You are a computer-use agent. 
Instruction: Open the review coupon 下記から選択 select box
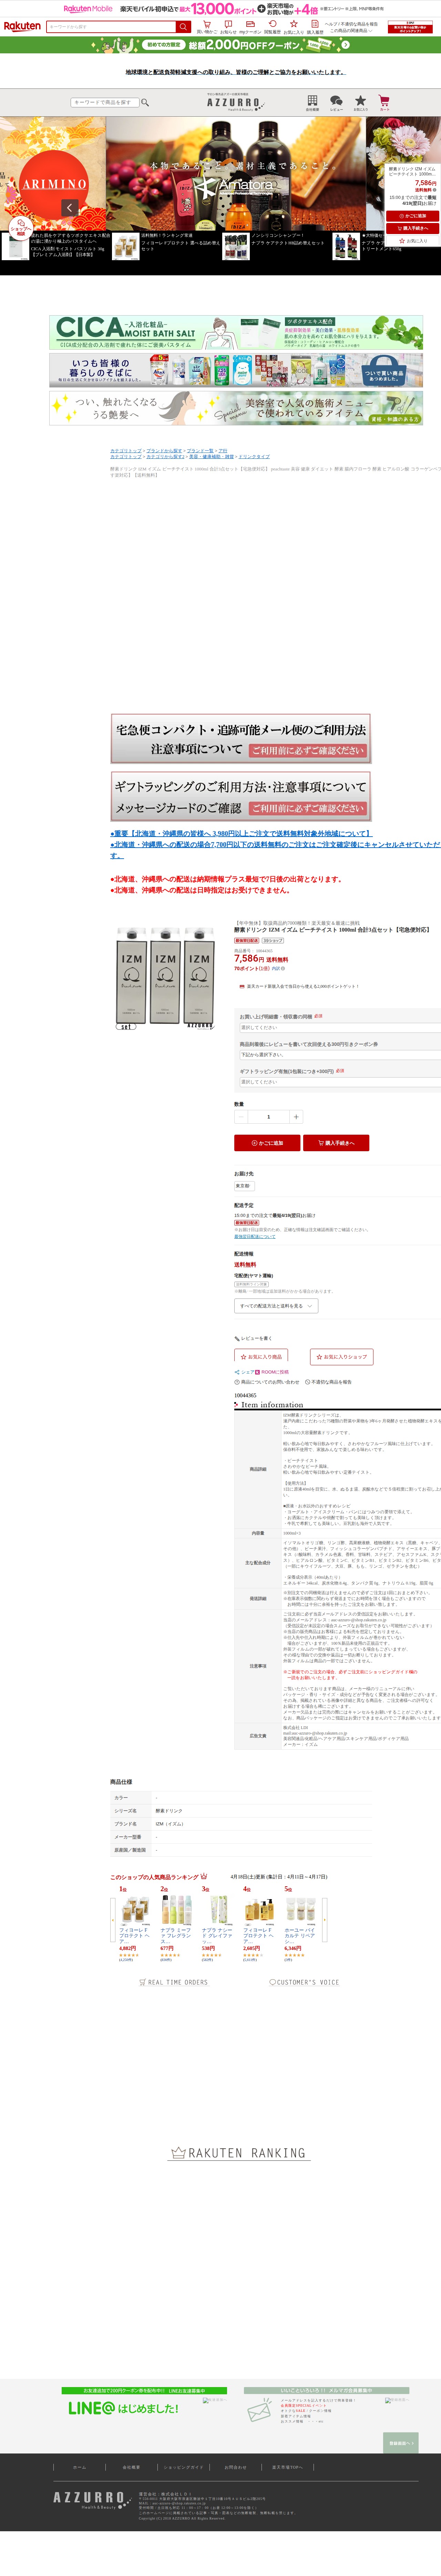point(340,1054)
